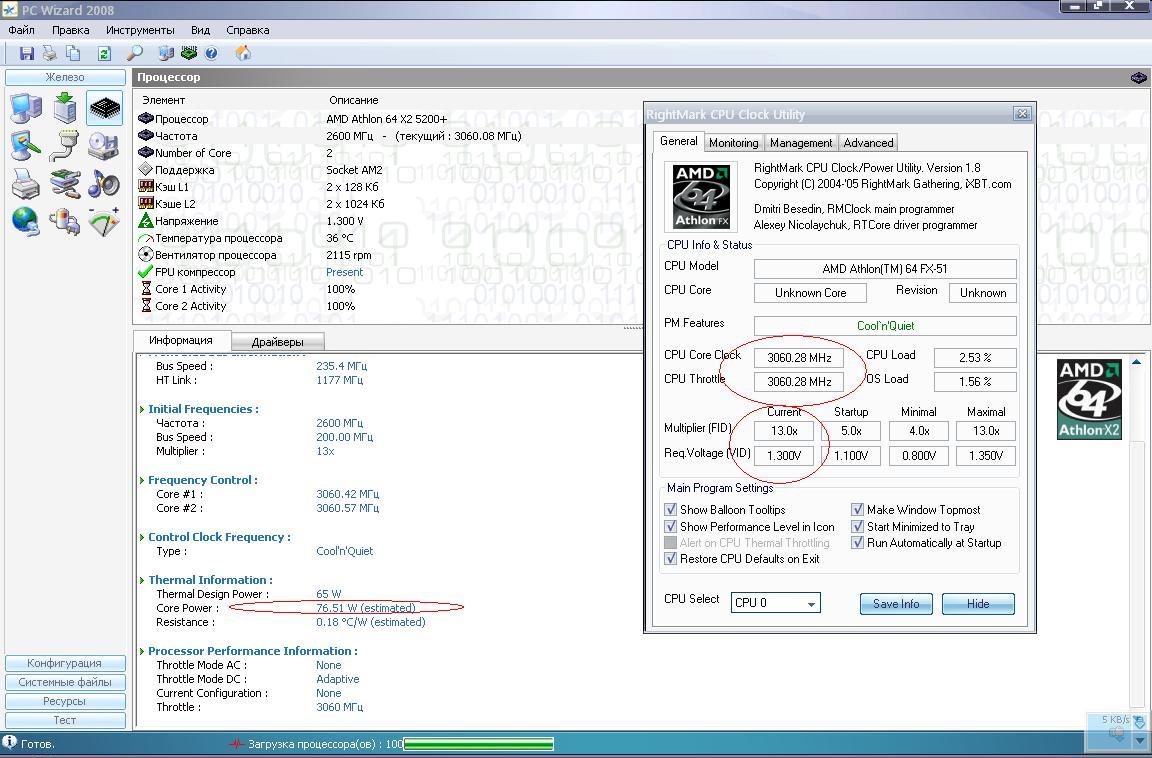Open the Инструменты menu
1152x758 pixels.
(140, 30)
